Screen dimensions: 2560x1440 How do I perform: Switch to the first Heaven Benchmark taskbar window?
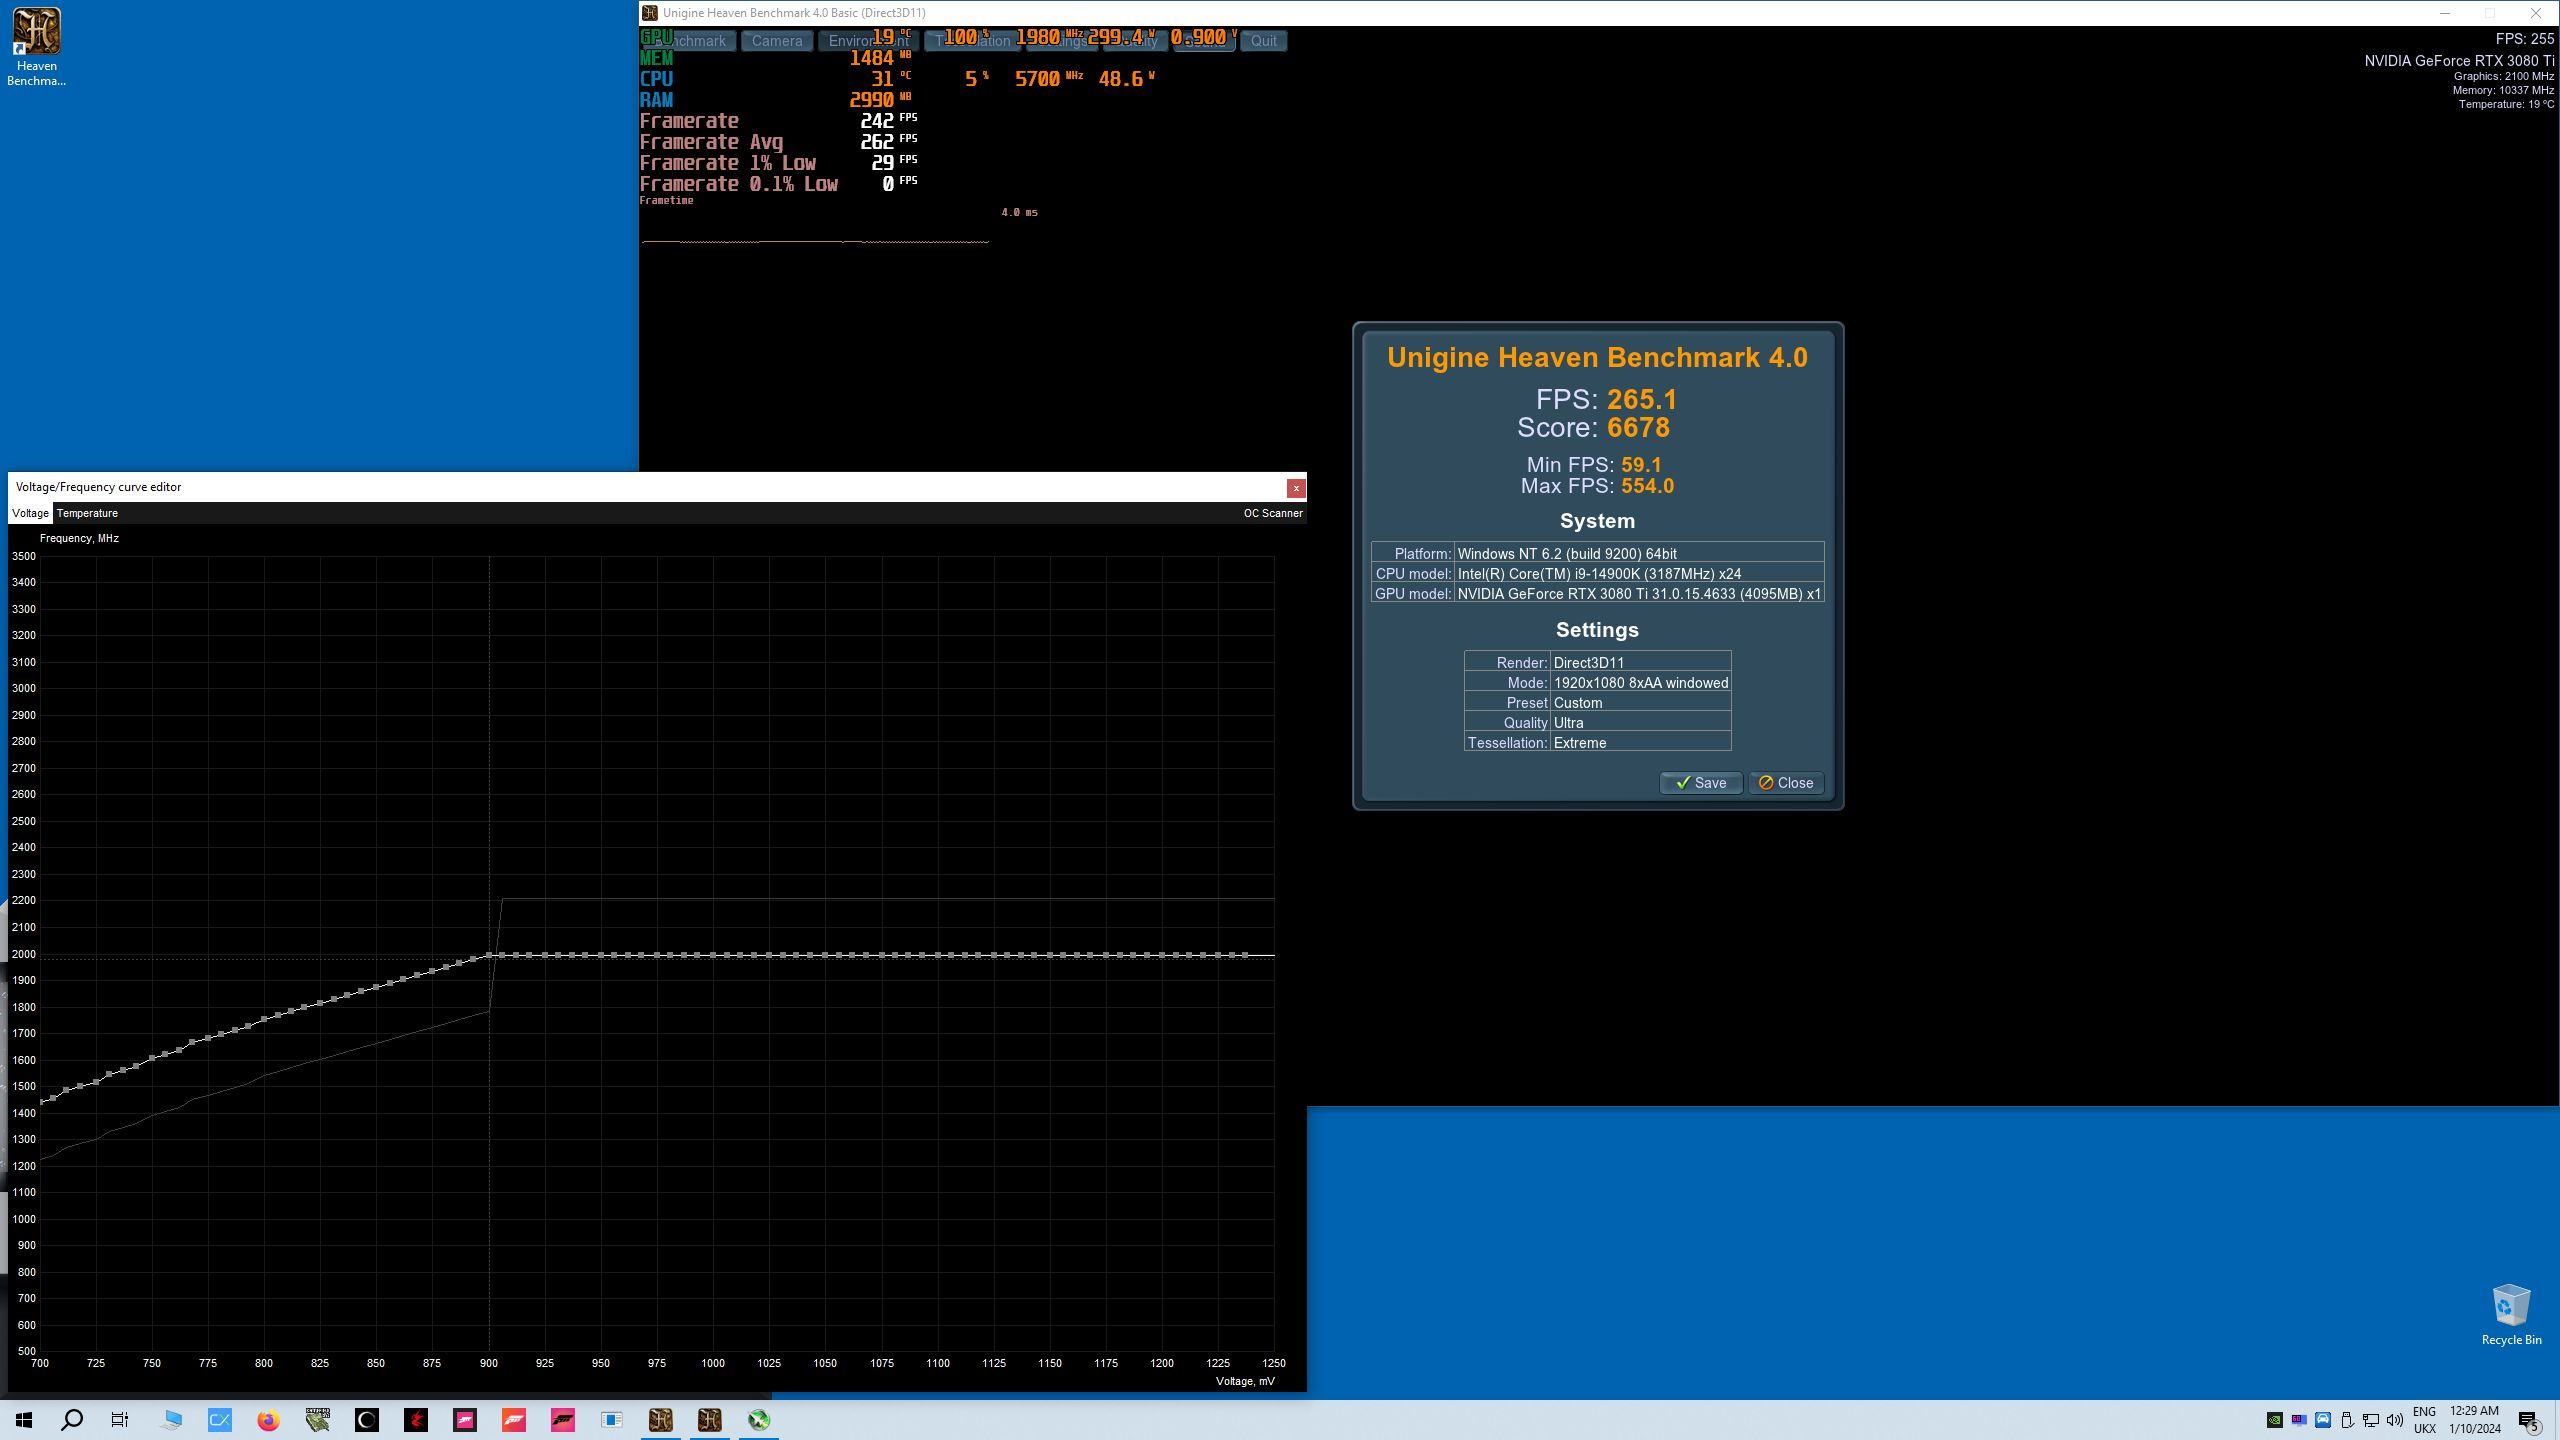tap(660, 1420)
